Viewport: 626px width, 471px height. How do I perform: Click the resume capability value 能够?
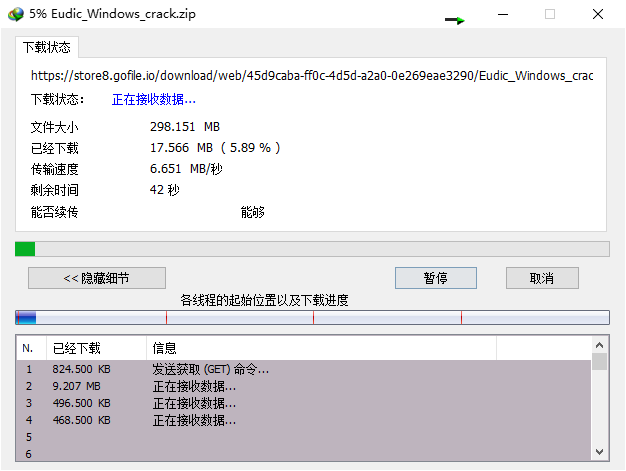coord(252,212)
